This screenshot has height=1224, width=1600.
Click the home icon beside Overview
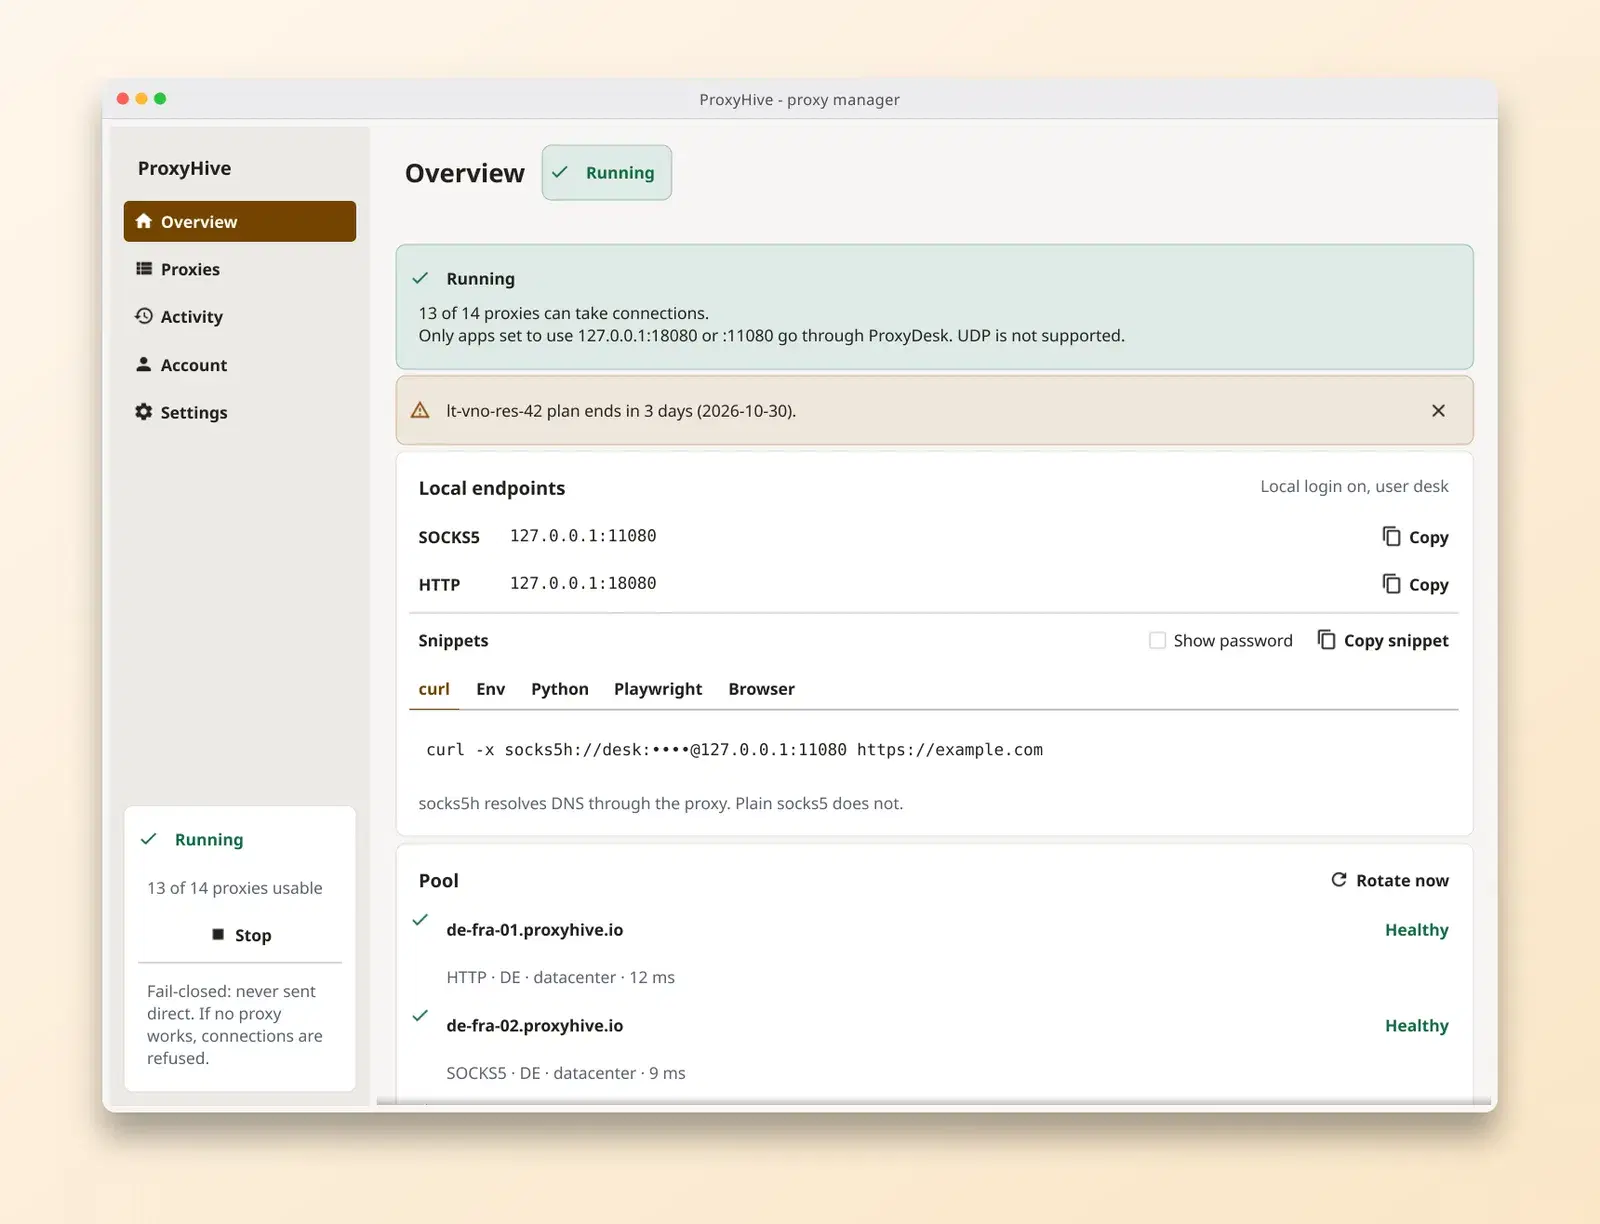click(144, 221)
